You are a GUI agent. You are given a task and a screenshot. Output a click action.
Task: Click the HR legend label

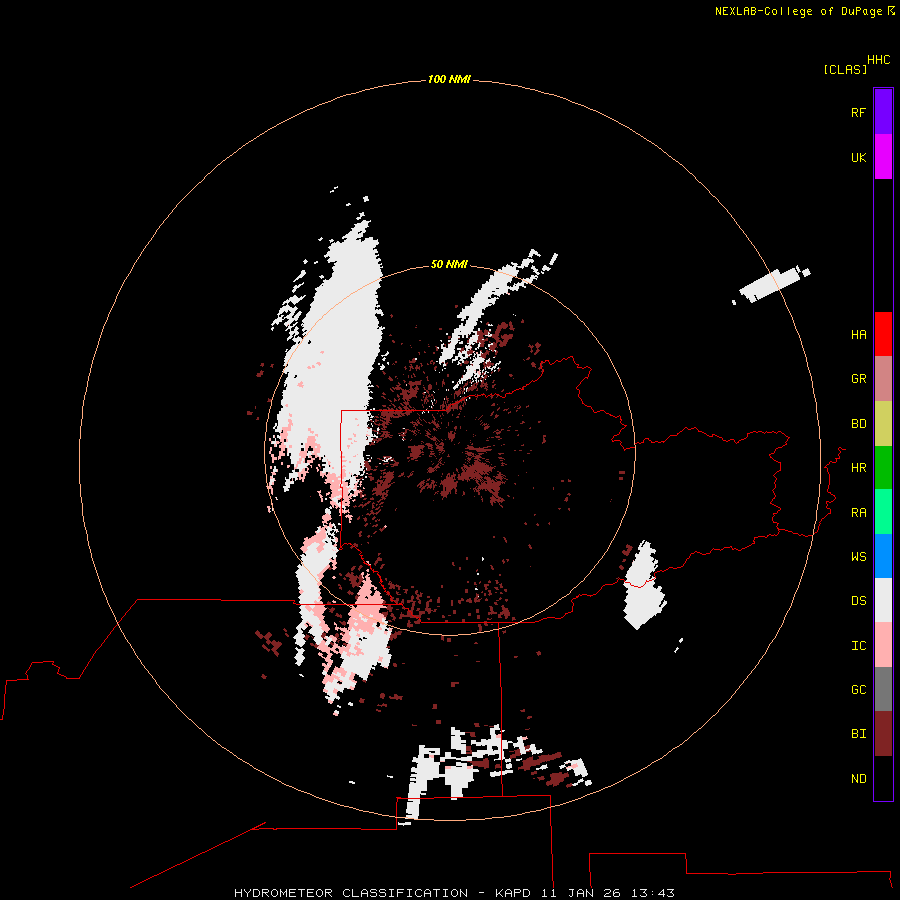click(x=859, y=468)
